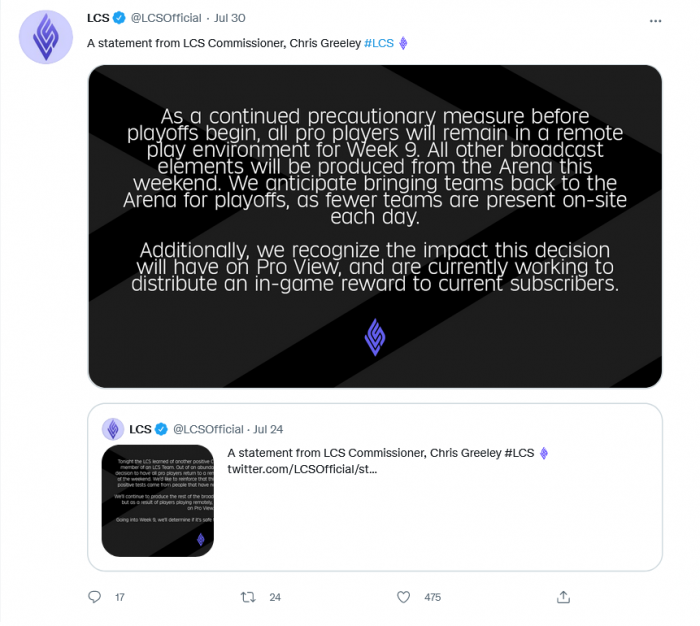
Task: Like the tweet with the heart icon
Action: pos(404,597)
